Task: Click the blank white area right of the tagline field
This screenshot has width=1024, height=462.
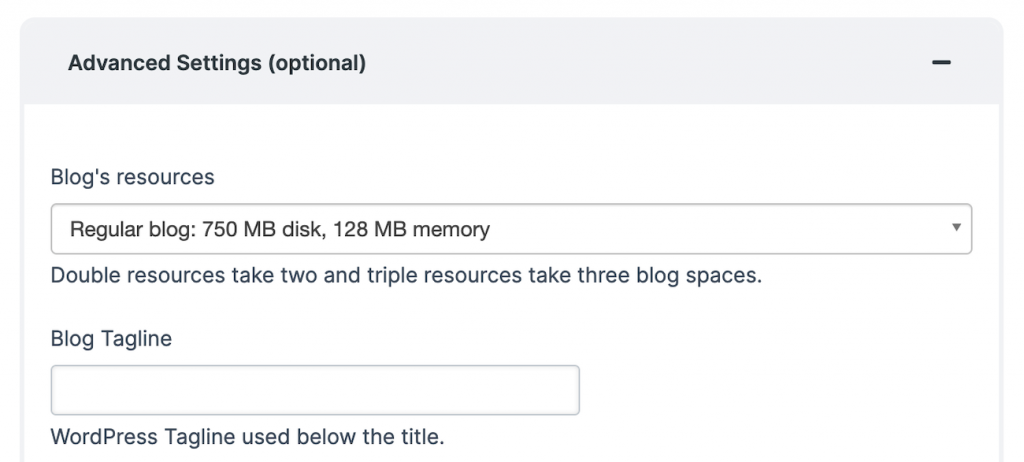Action: coord(784,390)
